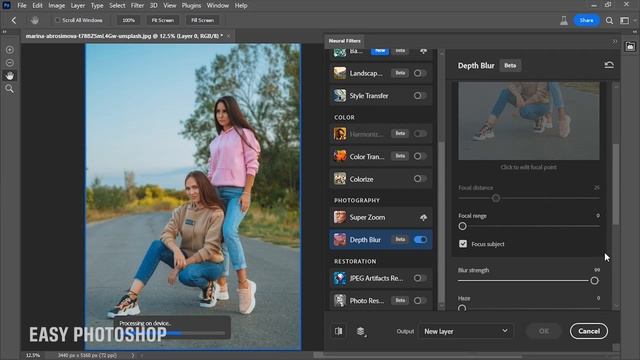Click the OK button
Viewport: 640px width, 360px height.
coord(544,331)
